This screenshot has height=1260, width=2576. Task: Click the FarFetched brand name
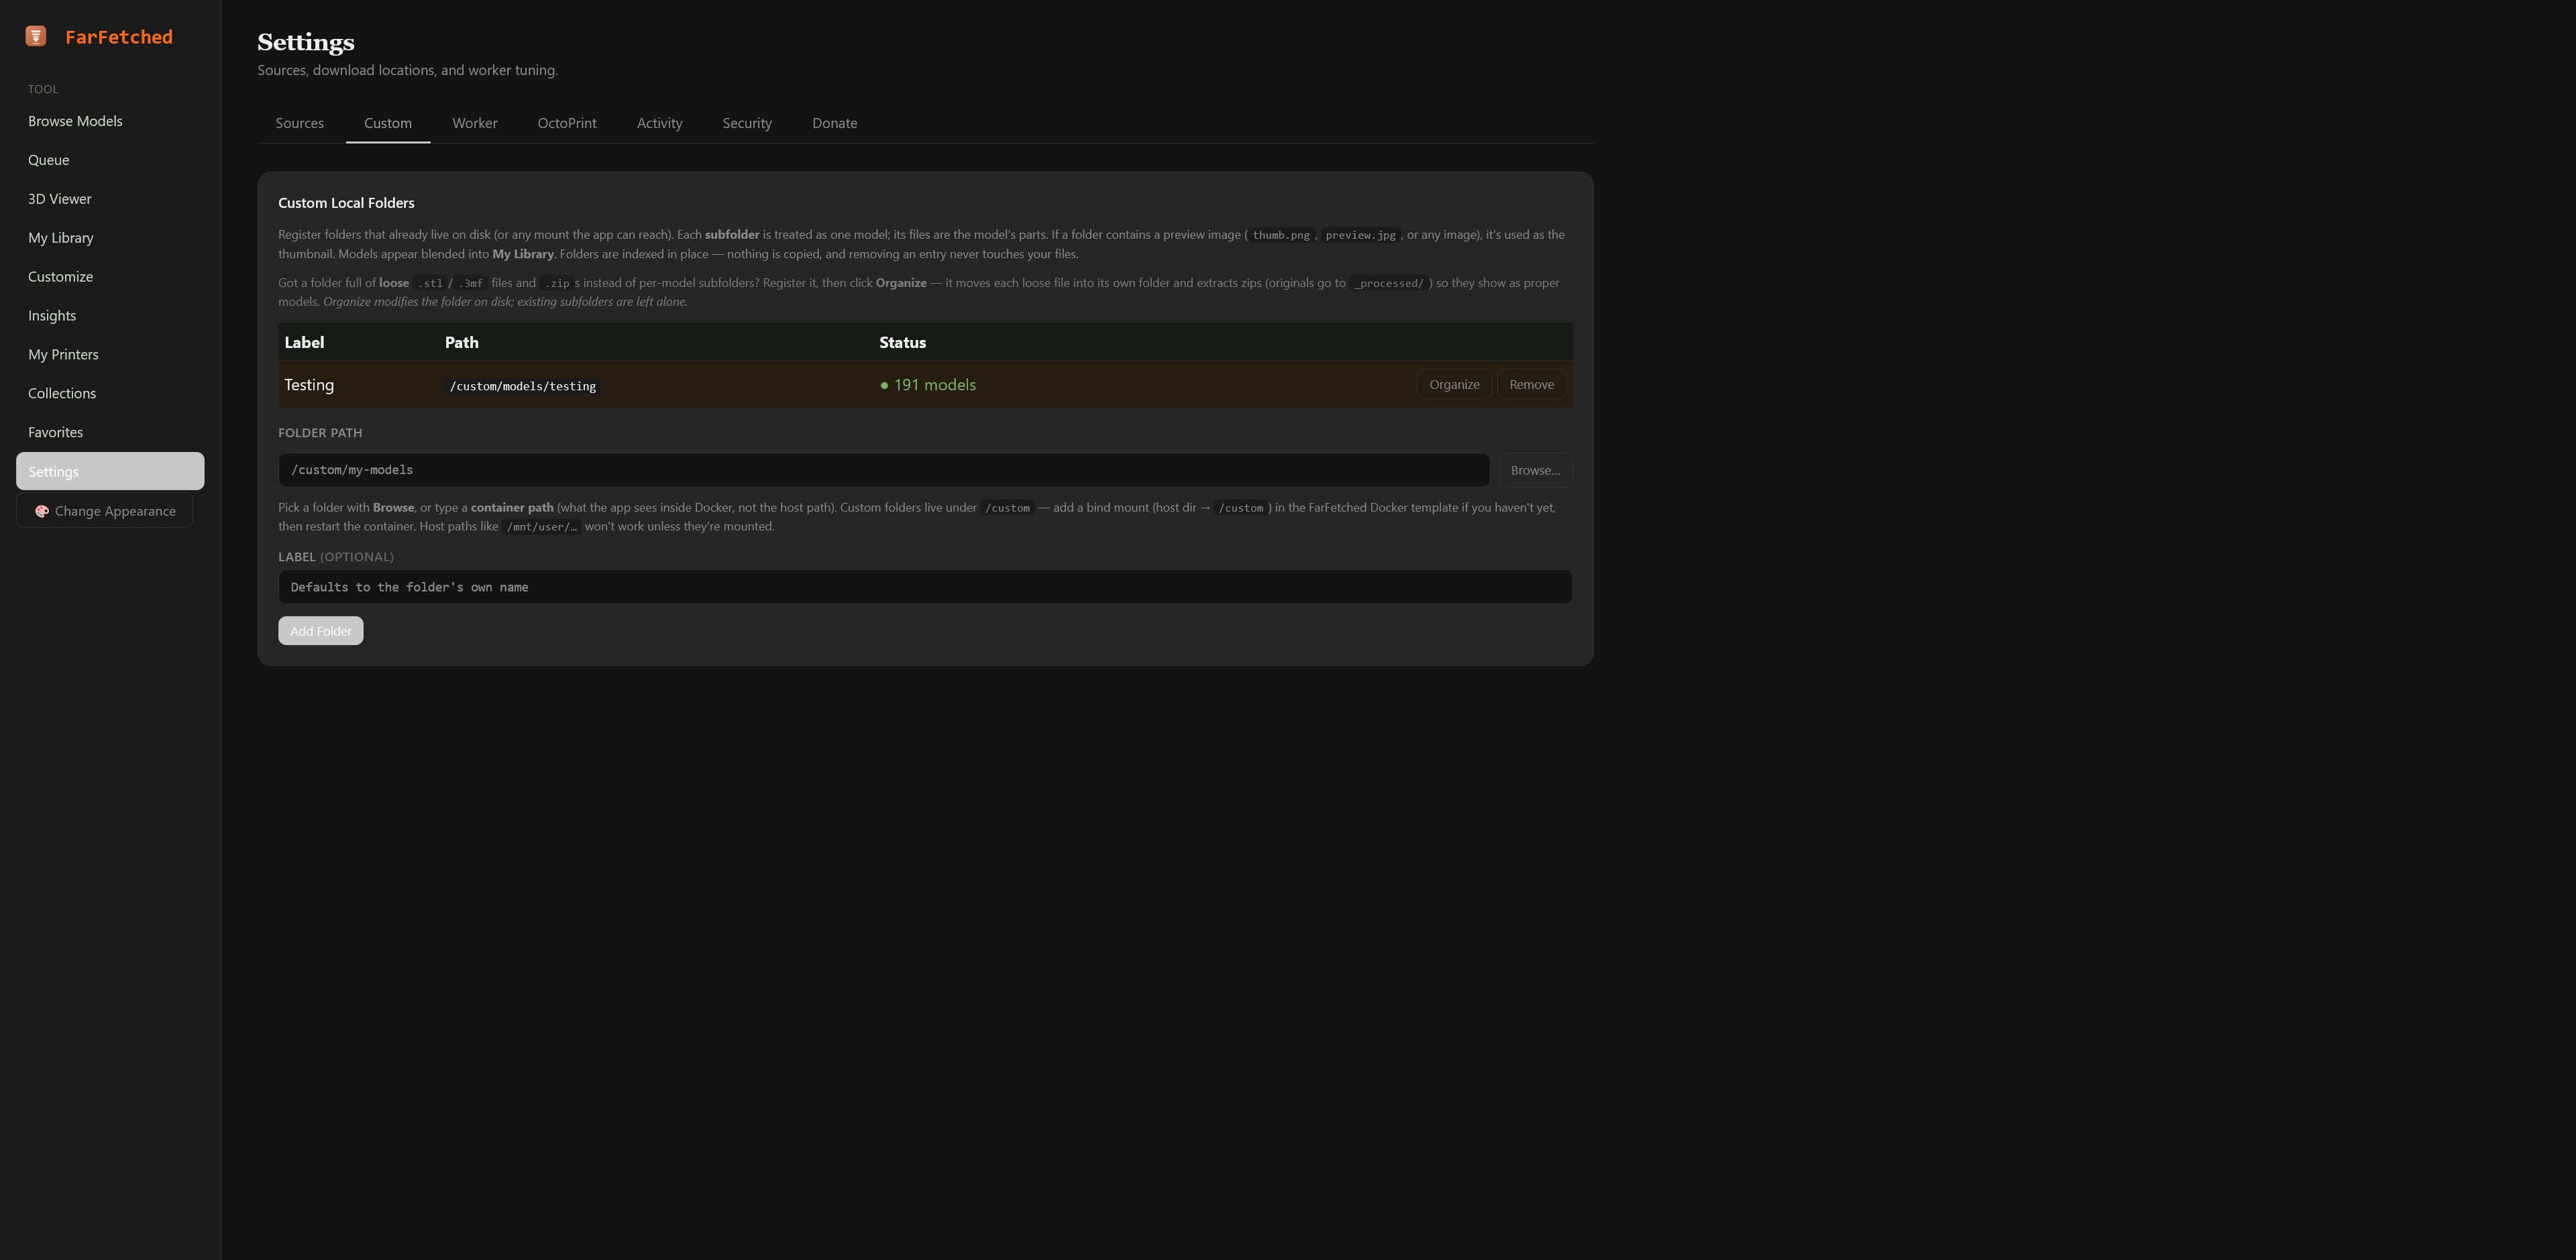[x=119, y=37]
